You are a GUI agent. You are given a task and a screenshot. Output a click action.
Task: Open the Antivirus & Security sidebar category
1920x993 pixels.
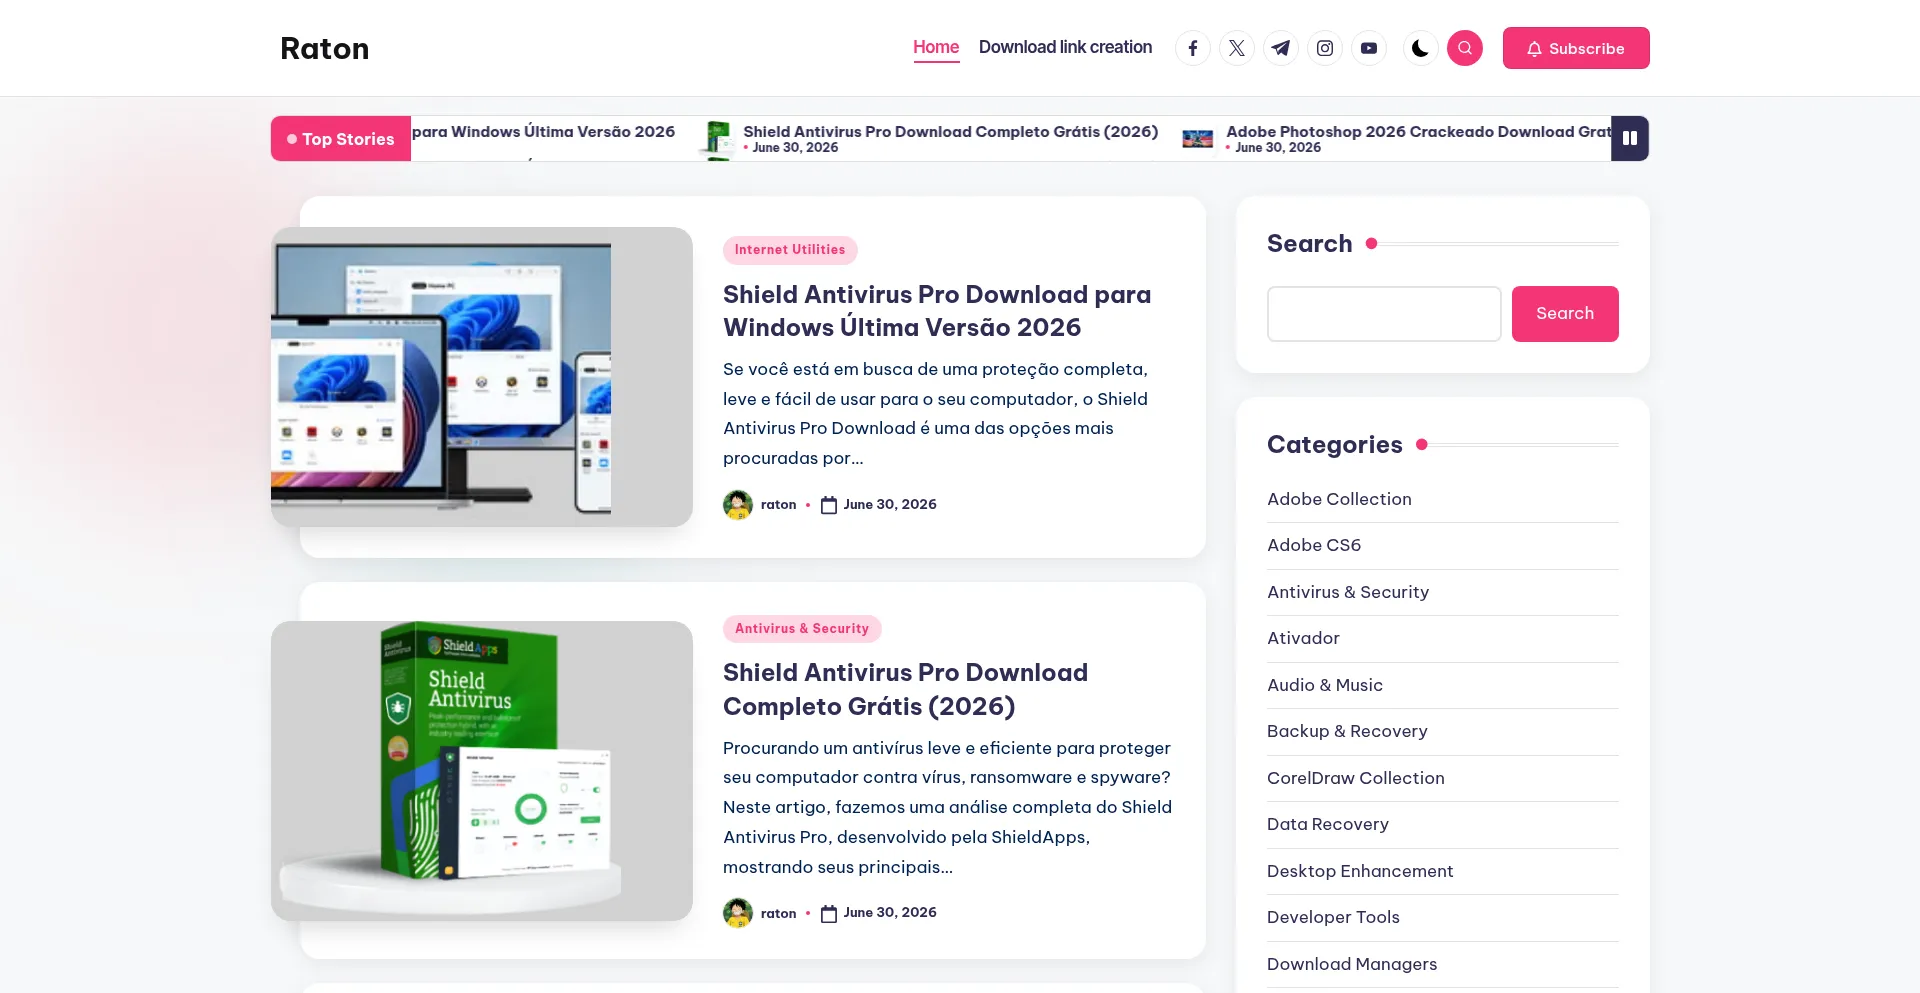1348,592
